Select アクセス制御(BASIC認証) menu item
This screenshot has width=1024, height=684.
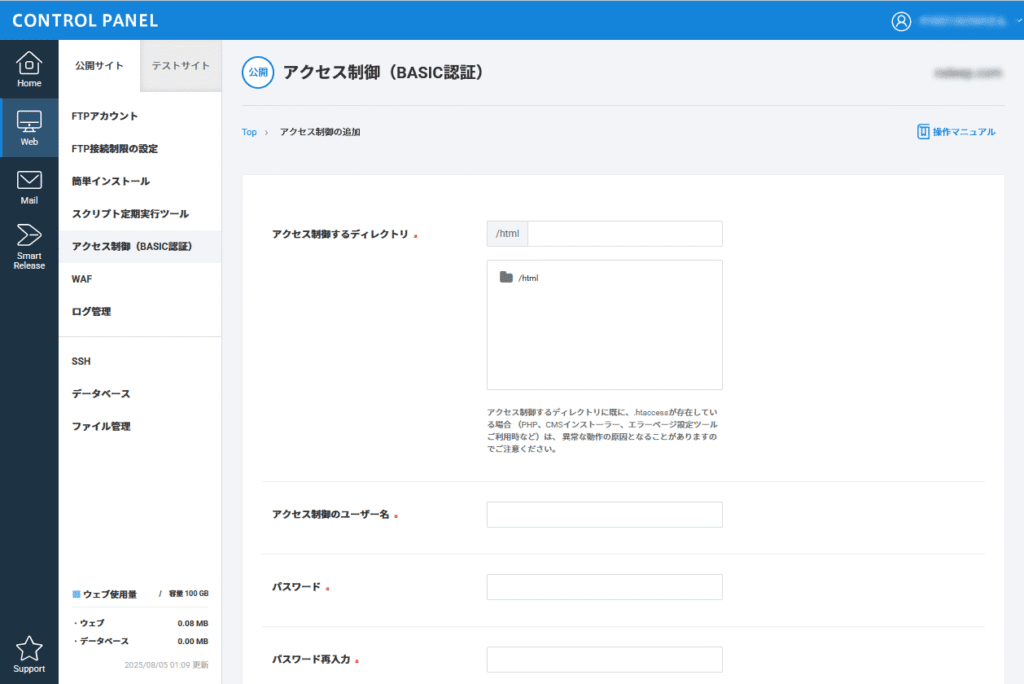(140, 247)
